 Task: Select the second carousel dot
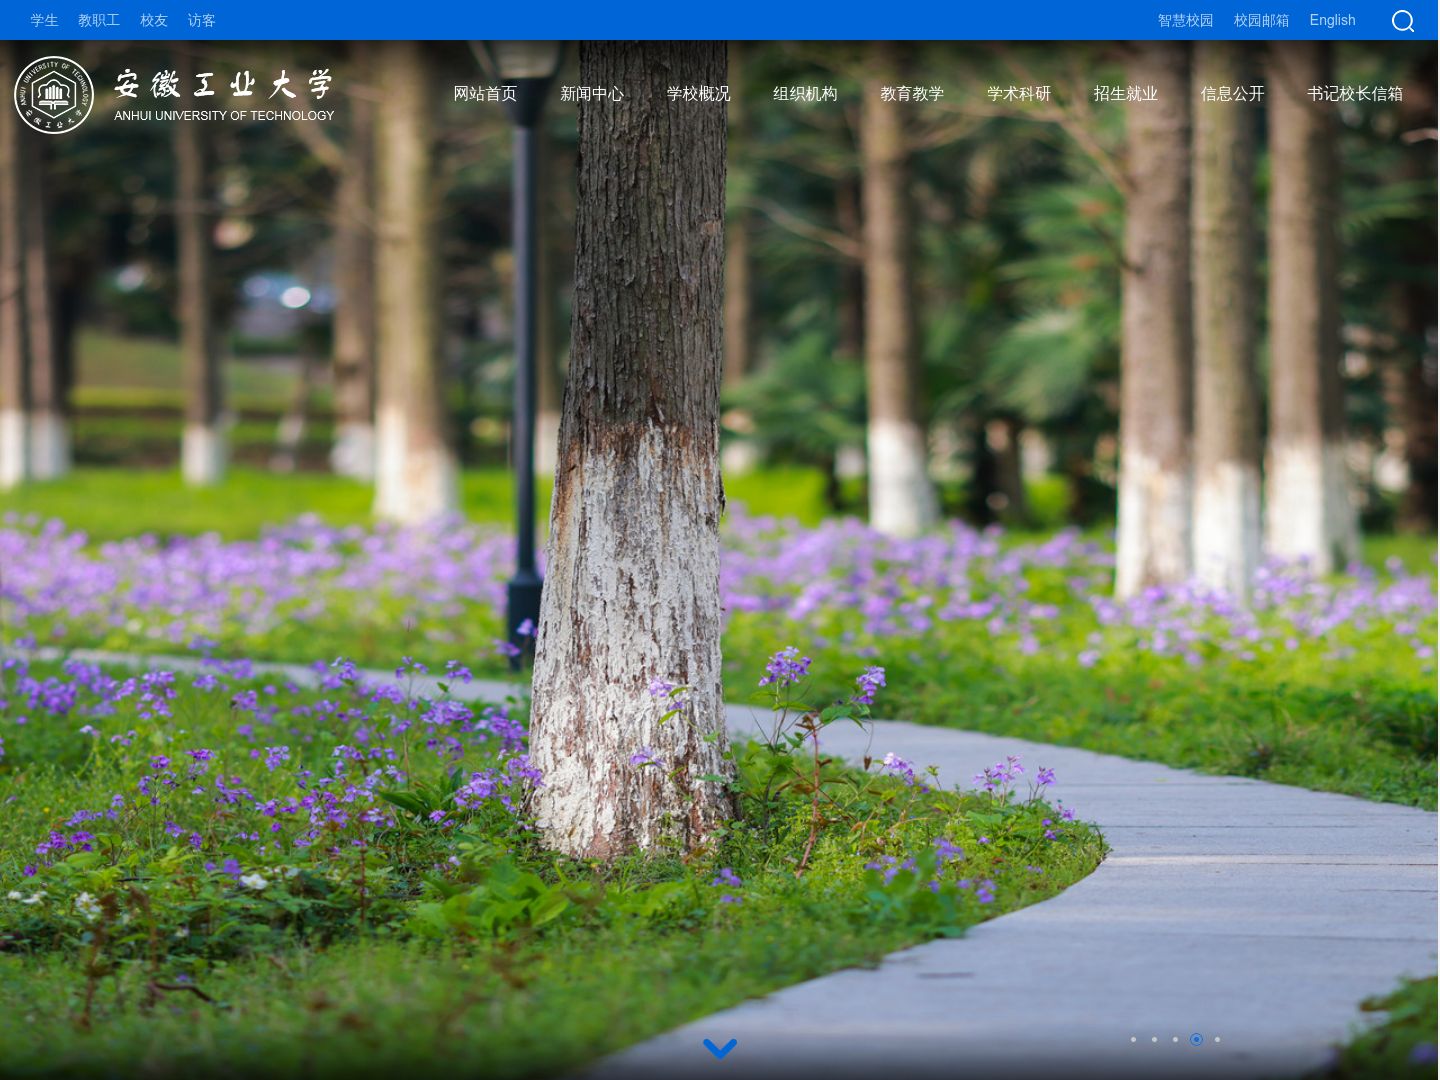tap(1154, 1039)
